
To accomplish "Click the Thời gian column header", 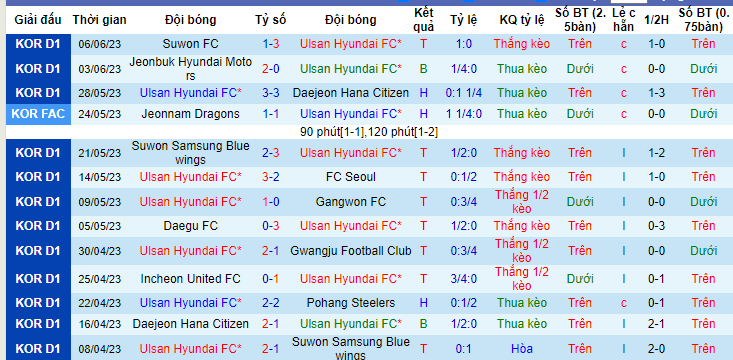I will 100,20.
